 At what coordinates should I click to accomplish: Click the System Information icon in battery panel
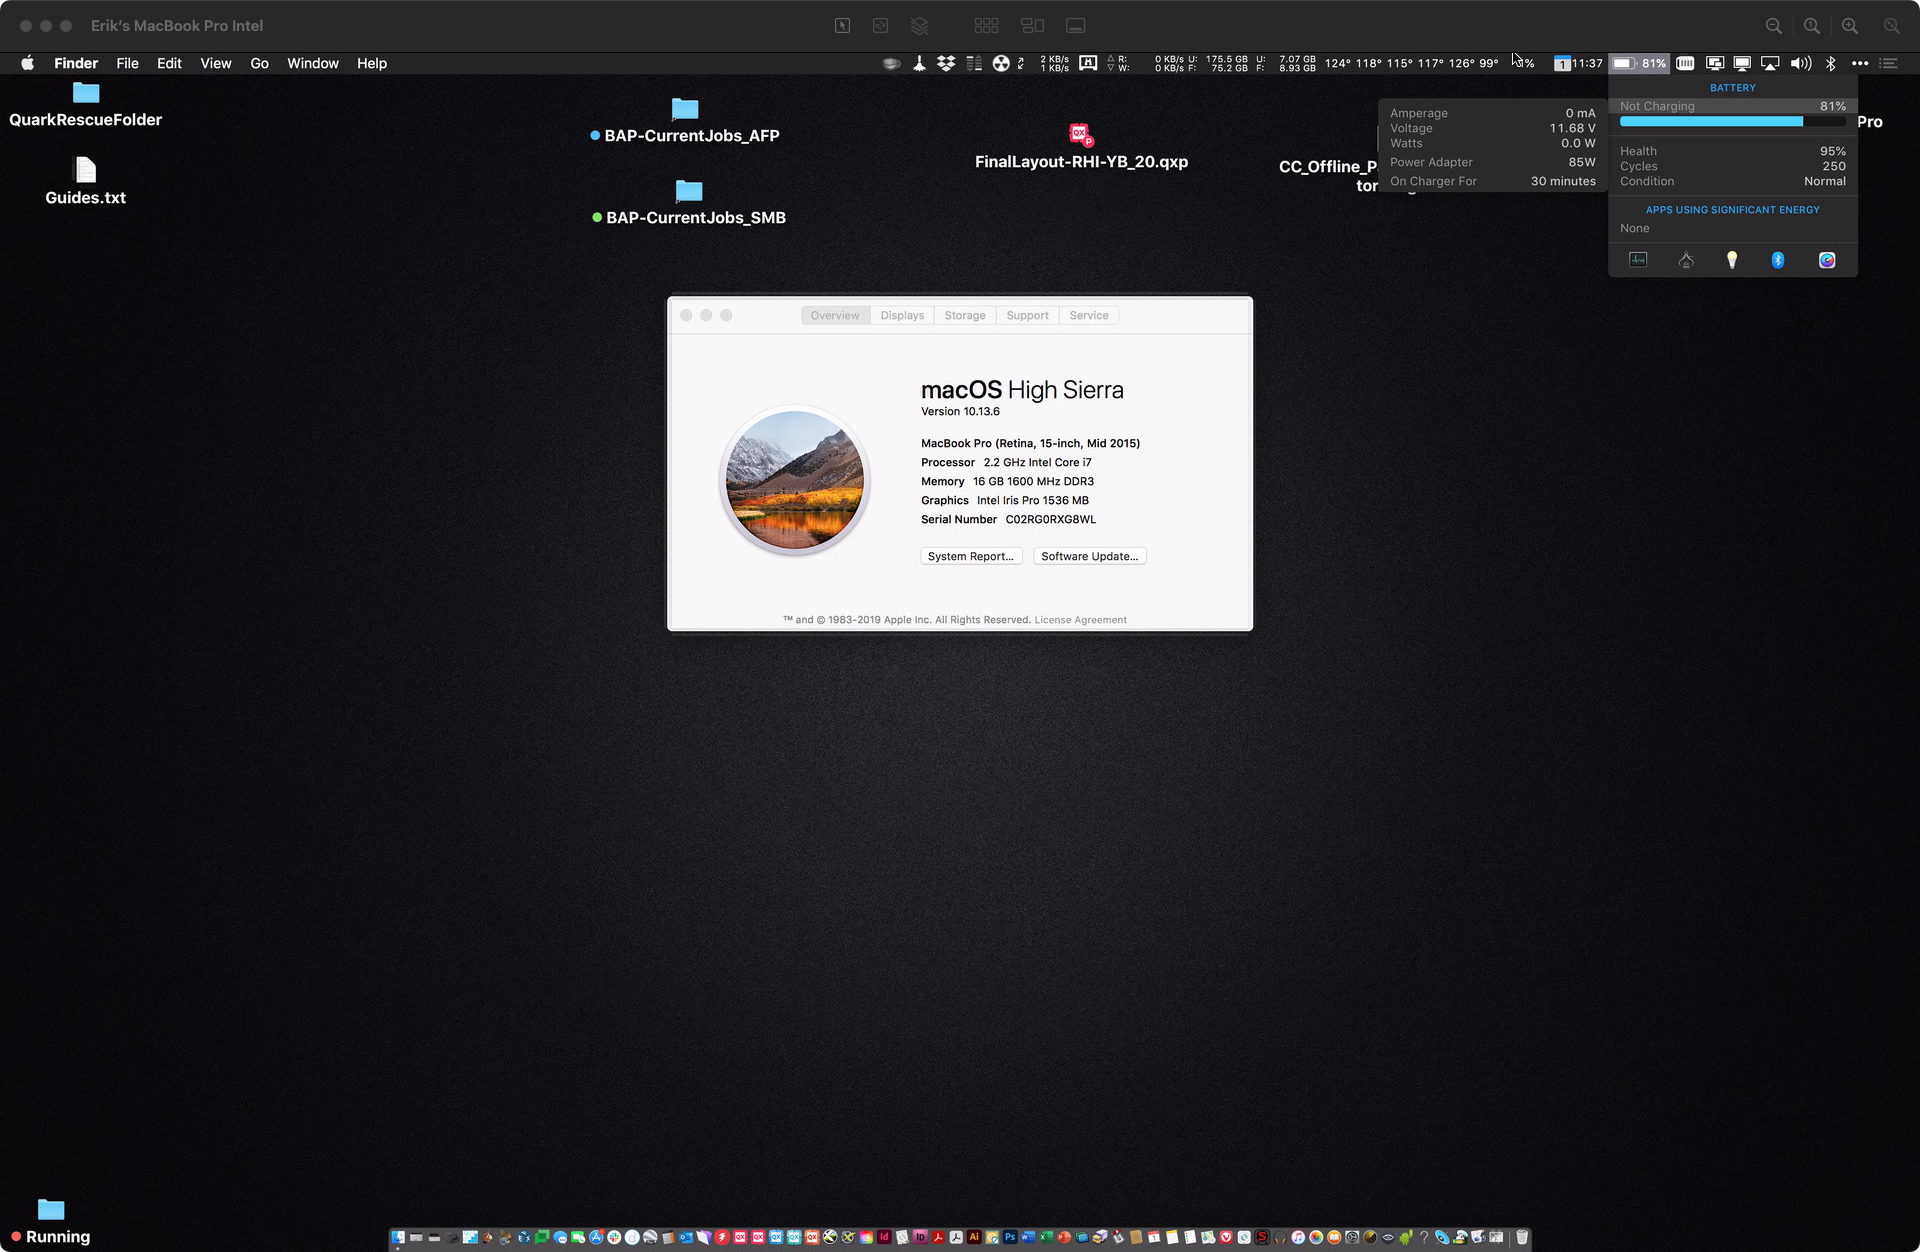(x=1686, y=260)
